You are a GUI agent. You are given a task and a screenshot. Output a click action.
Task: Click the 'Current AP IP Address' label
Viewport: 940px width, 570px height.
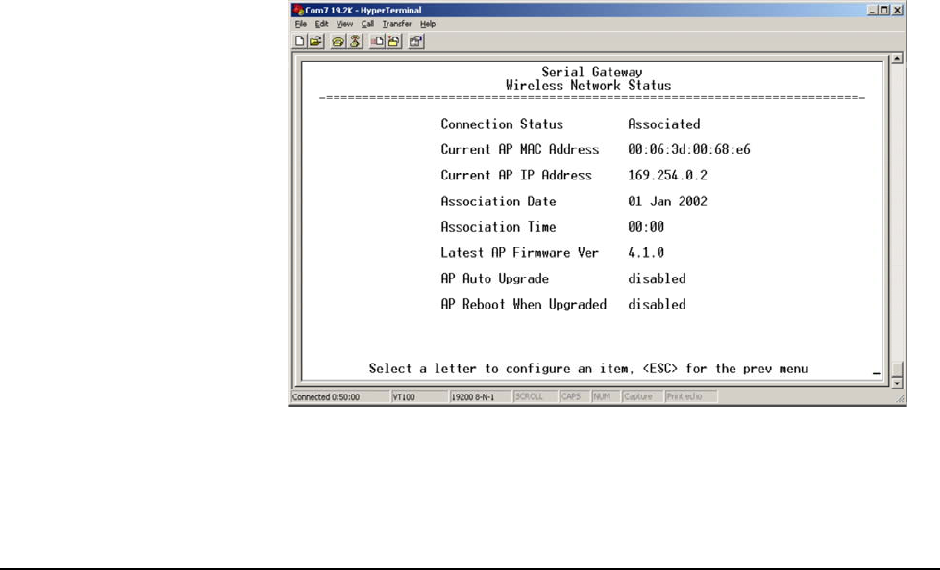point(516,175)
